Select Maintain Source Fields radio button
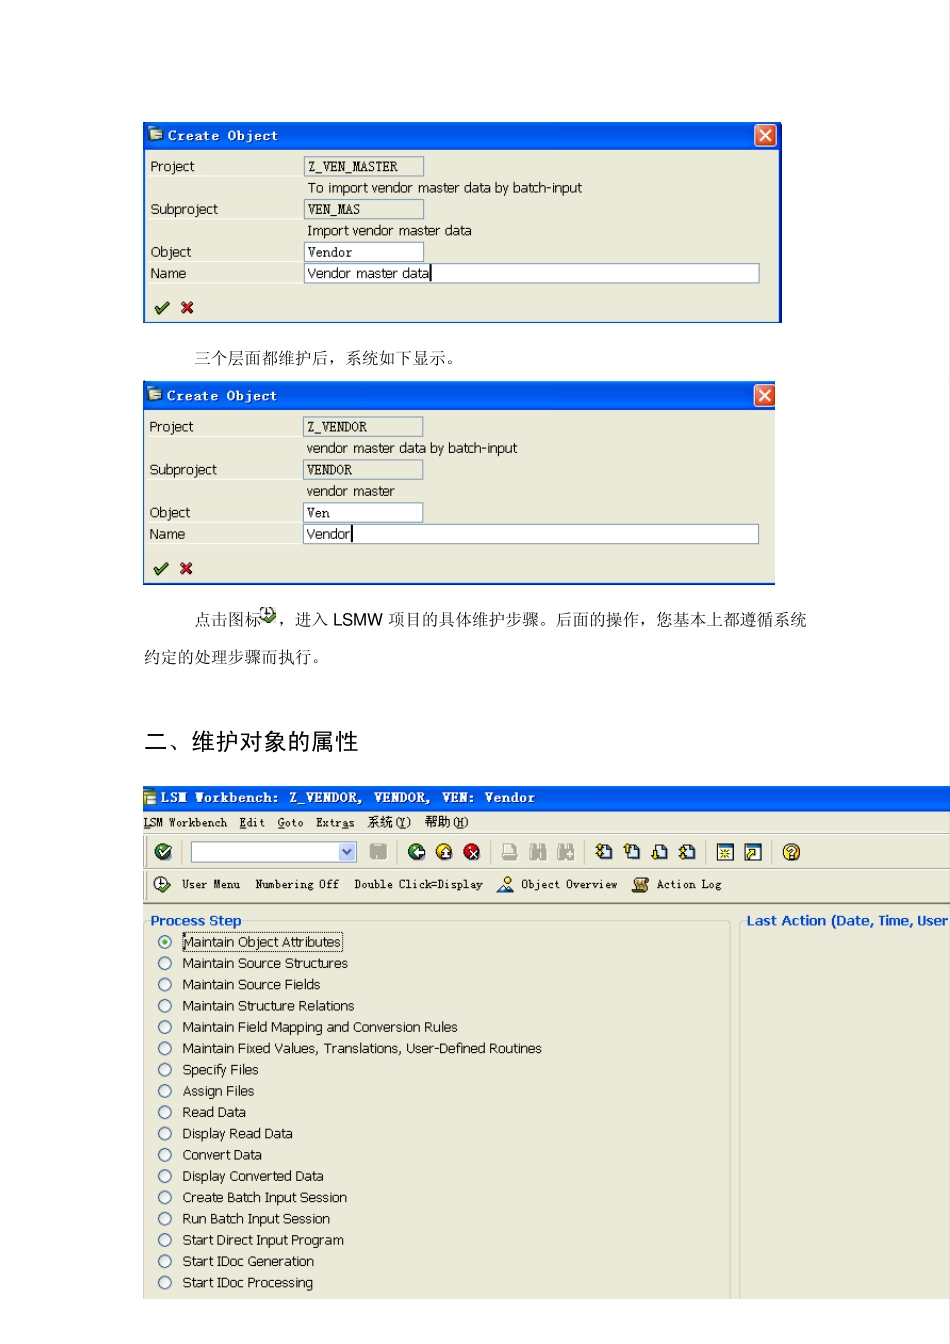This screenshot has height=1344, width=950. 165,985
